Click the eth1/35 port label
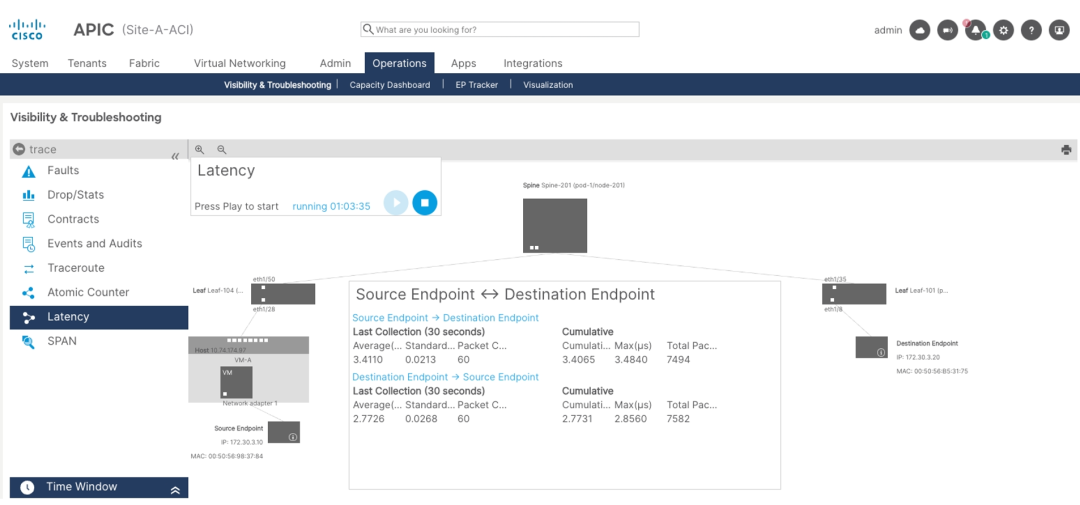The width and height of the screenshot is (1080, 505). 835,279
